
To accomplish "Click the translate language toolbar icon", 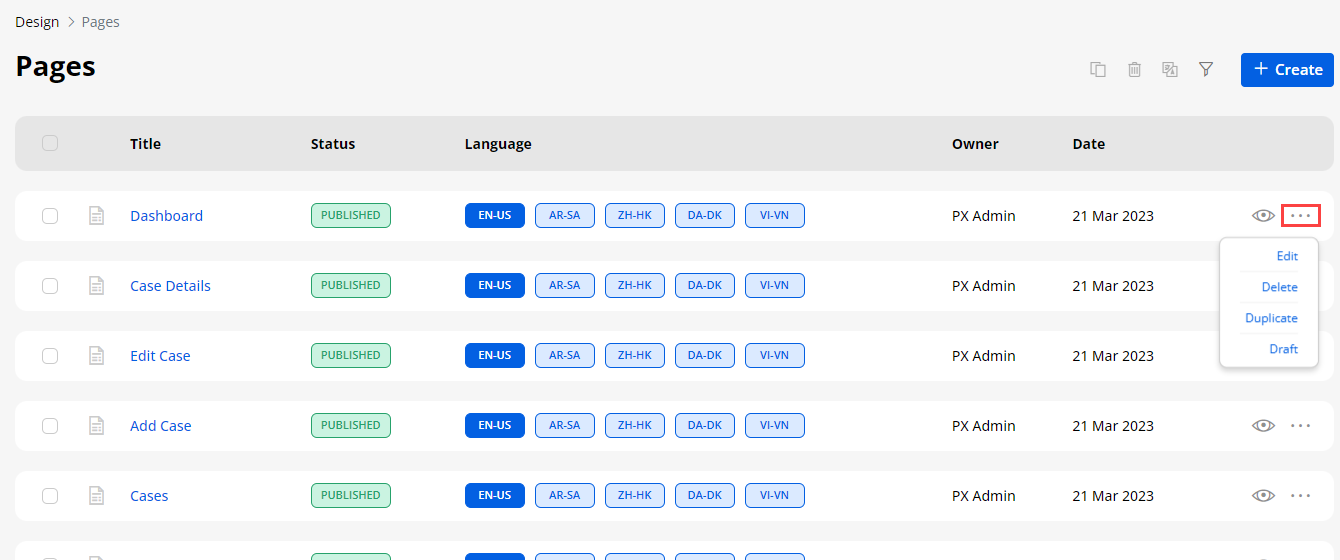I will 1170,70.
